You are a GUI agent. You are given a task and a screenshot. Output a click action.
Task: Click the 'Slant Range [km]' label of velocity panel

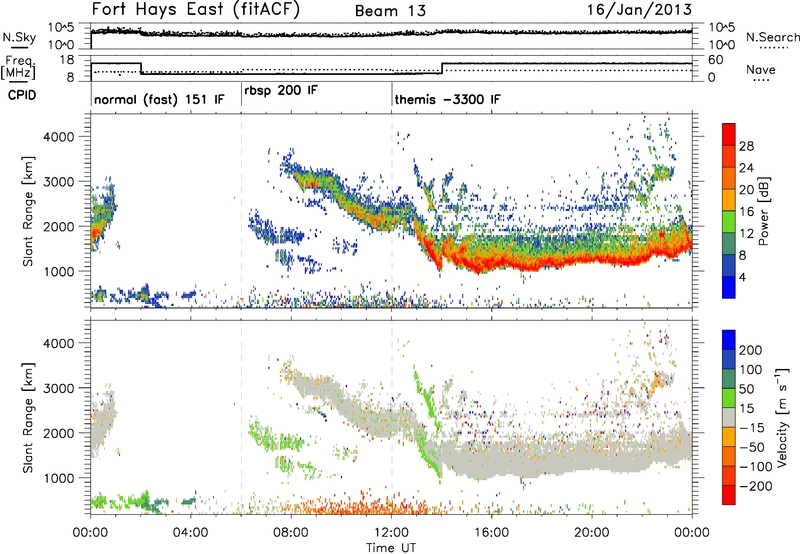pos(28,418)
